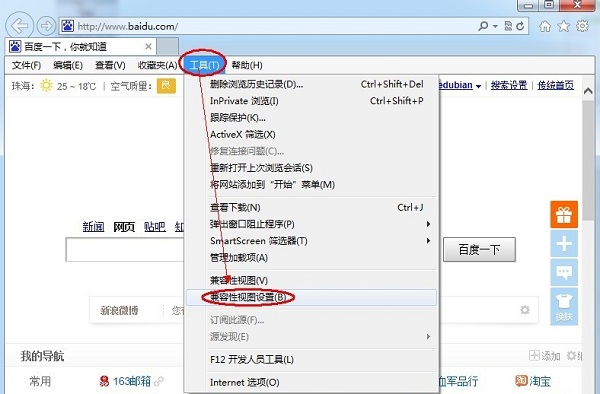600x394 pixels.
Task: Expand 弹出窗口阻止程序(P) submenu
Action: (x=311, y=224)
